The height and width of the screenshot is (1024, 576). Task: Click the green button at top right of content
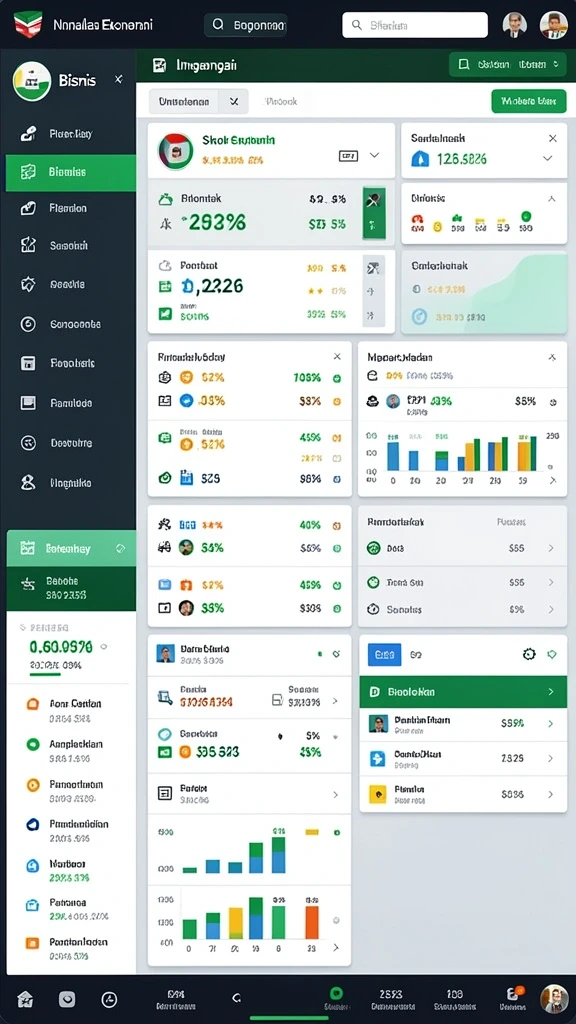528,101
